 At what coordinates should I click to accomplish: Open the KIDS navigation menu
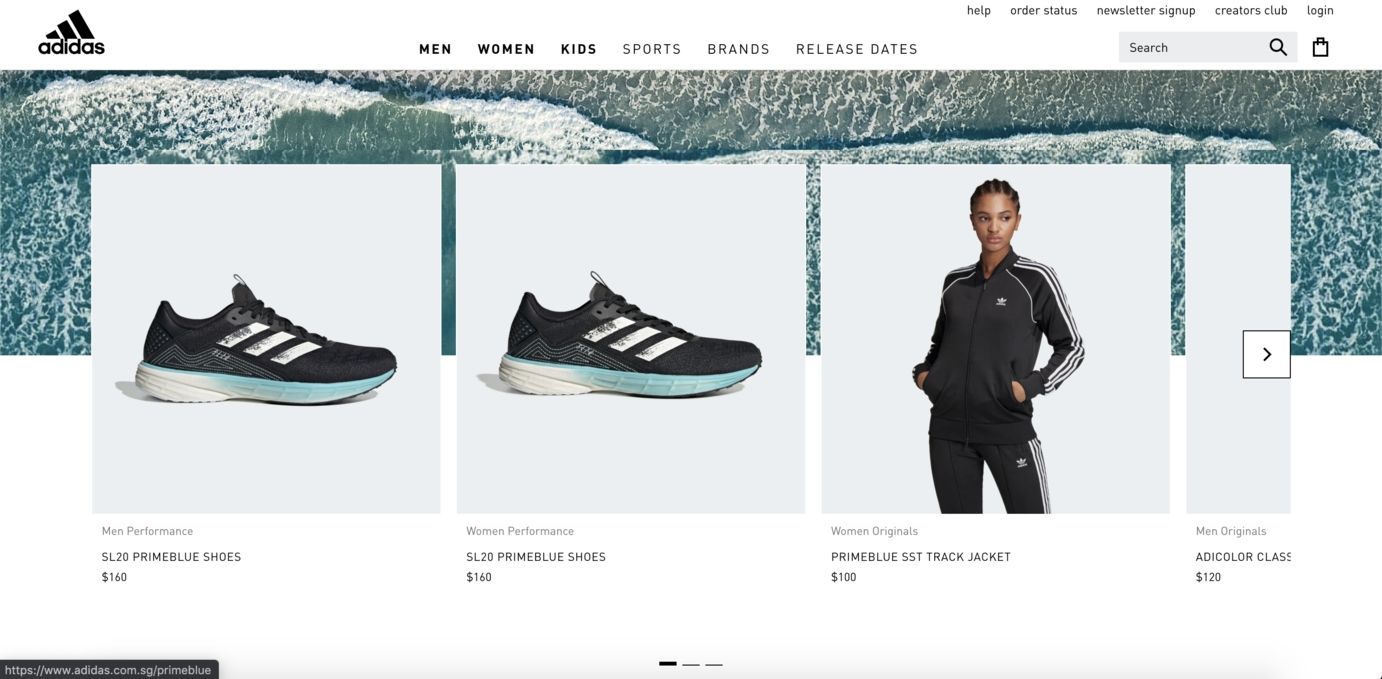click(579, 49)
